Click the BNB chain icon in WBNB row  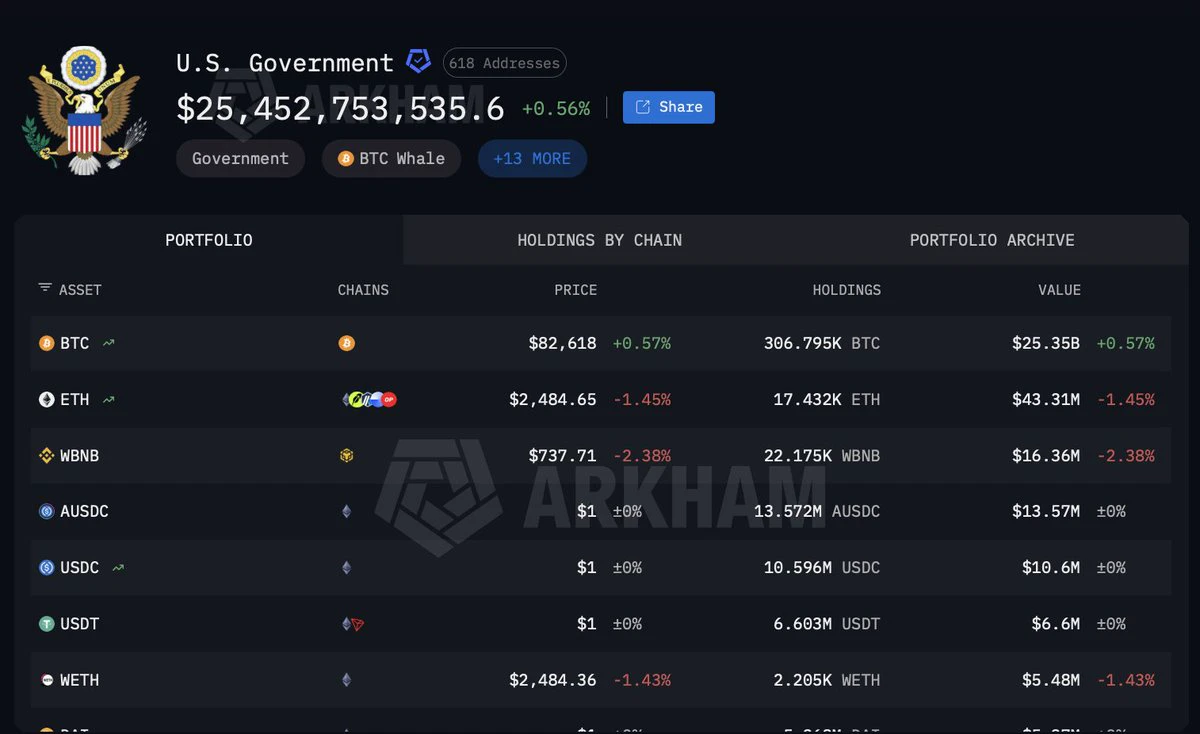tap(346, 455)
